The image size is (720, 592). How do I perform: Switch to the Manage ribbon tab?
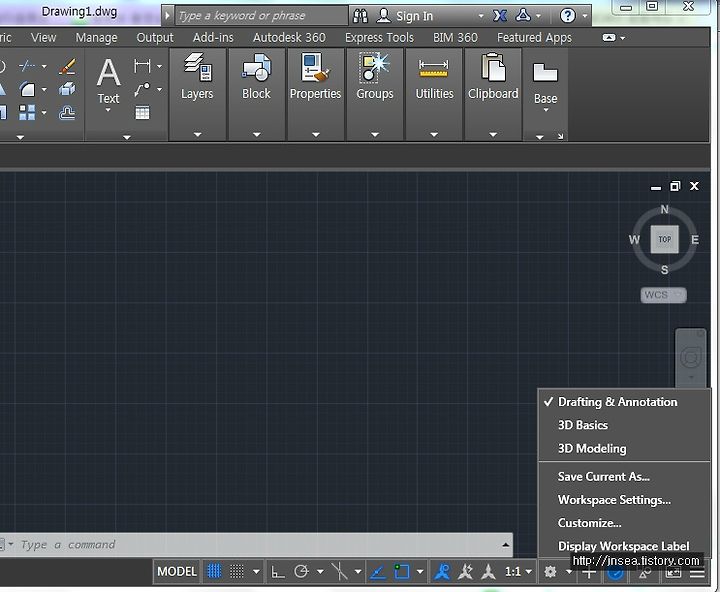(96, 38)
